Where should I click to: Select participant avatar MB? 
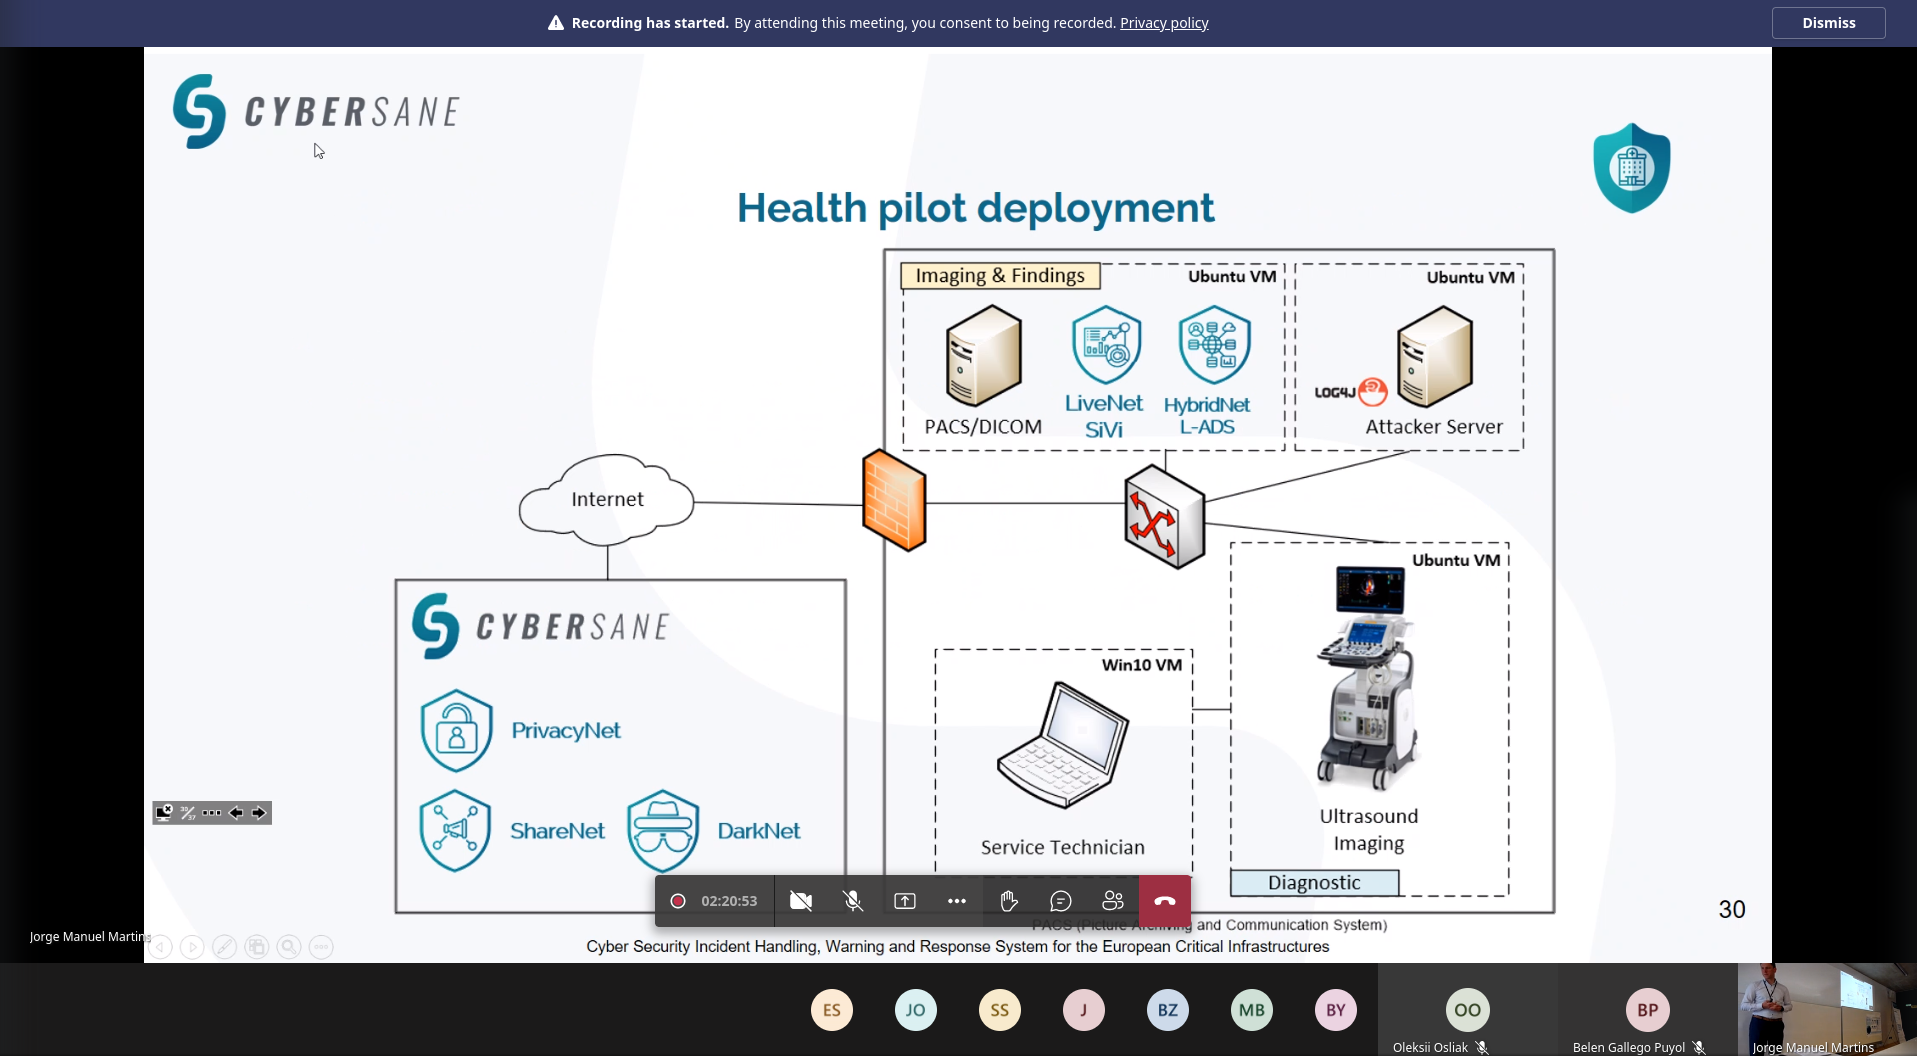pyautogui.click(x=1252, y=1010)
